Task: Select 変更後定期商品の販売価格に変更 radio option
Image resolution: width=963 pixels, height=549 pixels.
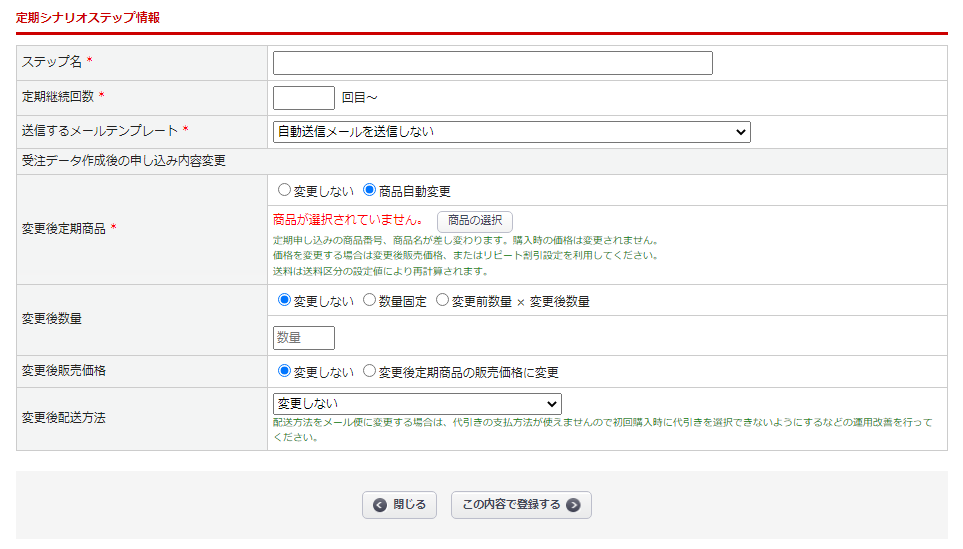Action: [369, 371]
